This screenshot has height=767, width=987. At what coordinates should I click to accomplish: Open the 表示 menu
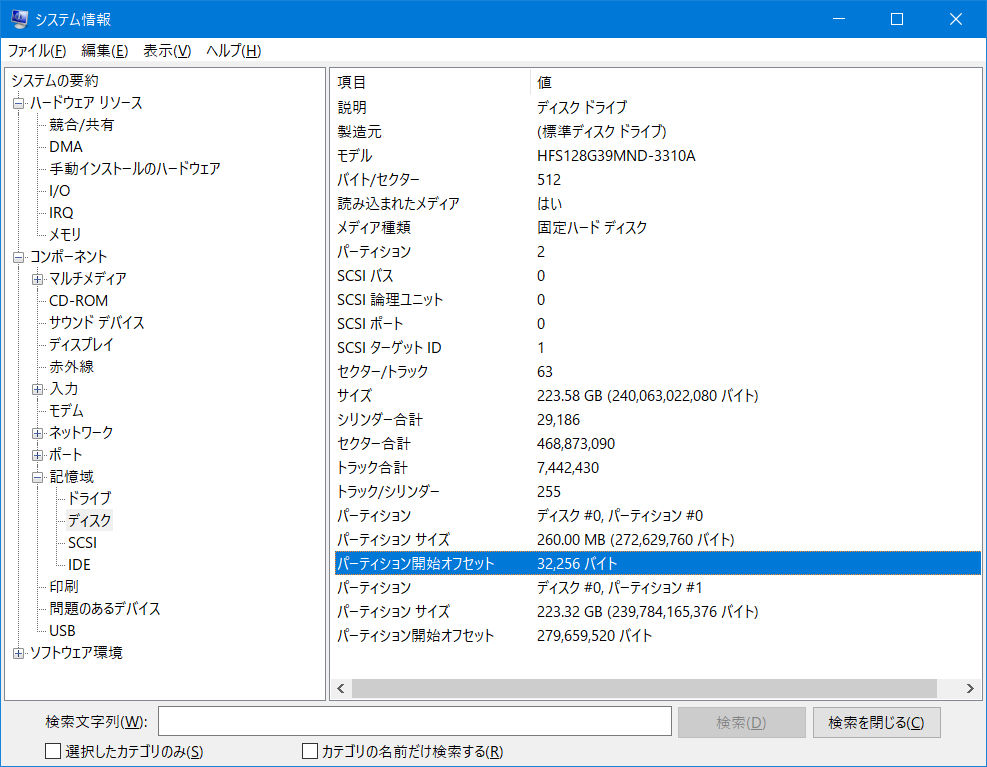(167, 51)
